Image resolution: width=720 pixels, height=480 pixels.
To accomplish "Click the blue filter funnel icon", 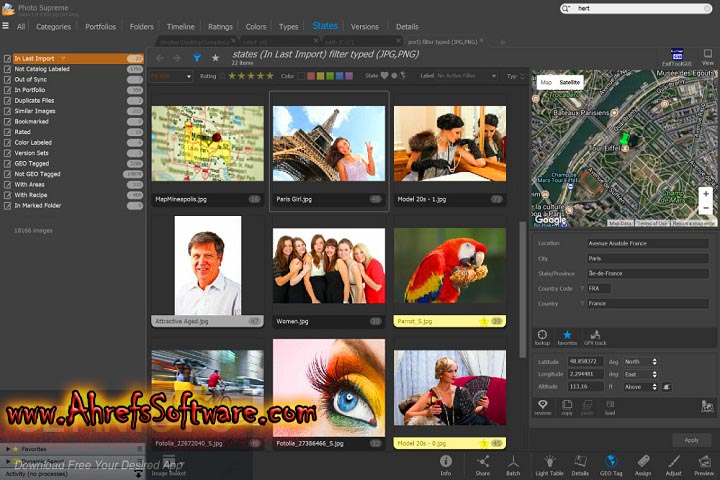I will (x=197, y=58).
